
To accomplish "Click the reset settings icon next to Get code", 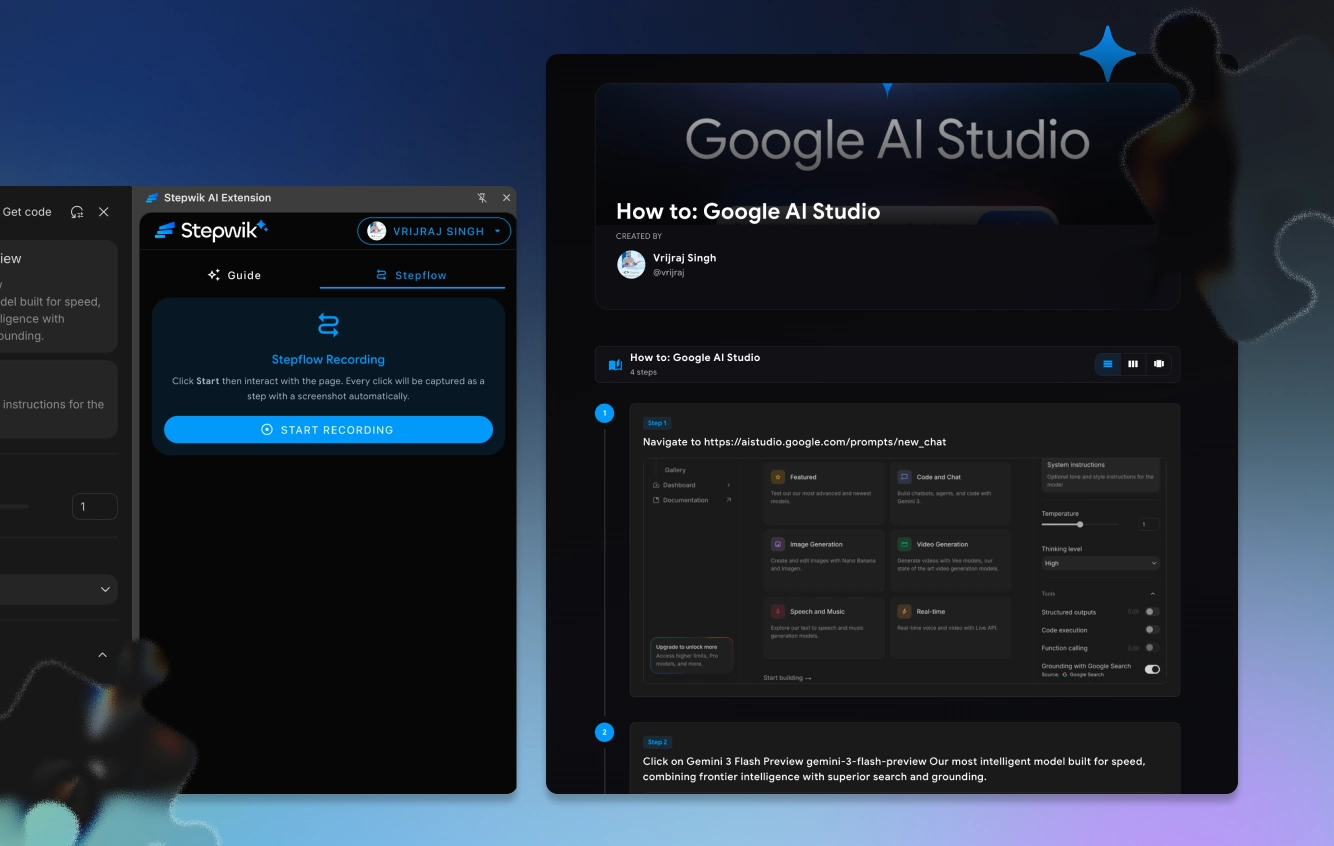I will pos(77,212).
